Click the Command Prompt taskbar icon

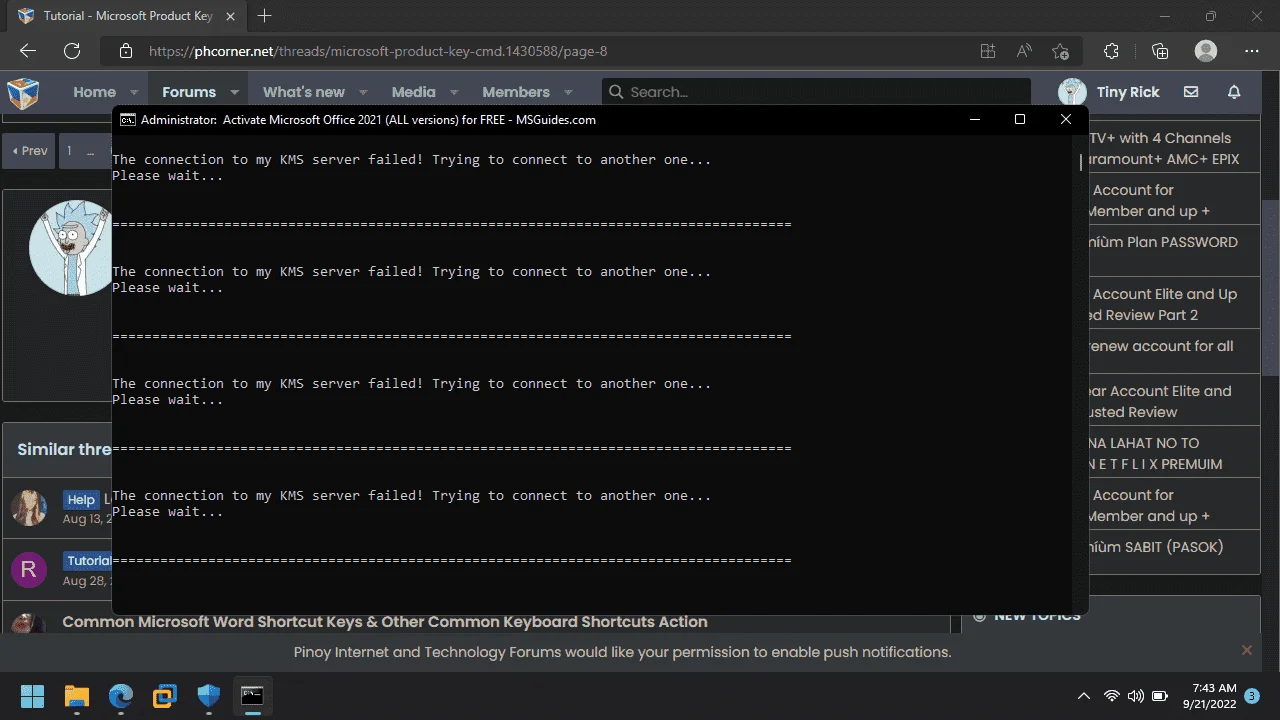pyautogui.click(x=252, y=696)
